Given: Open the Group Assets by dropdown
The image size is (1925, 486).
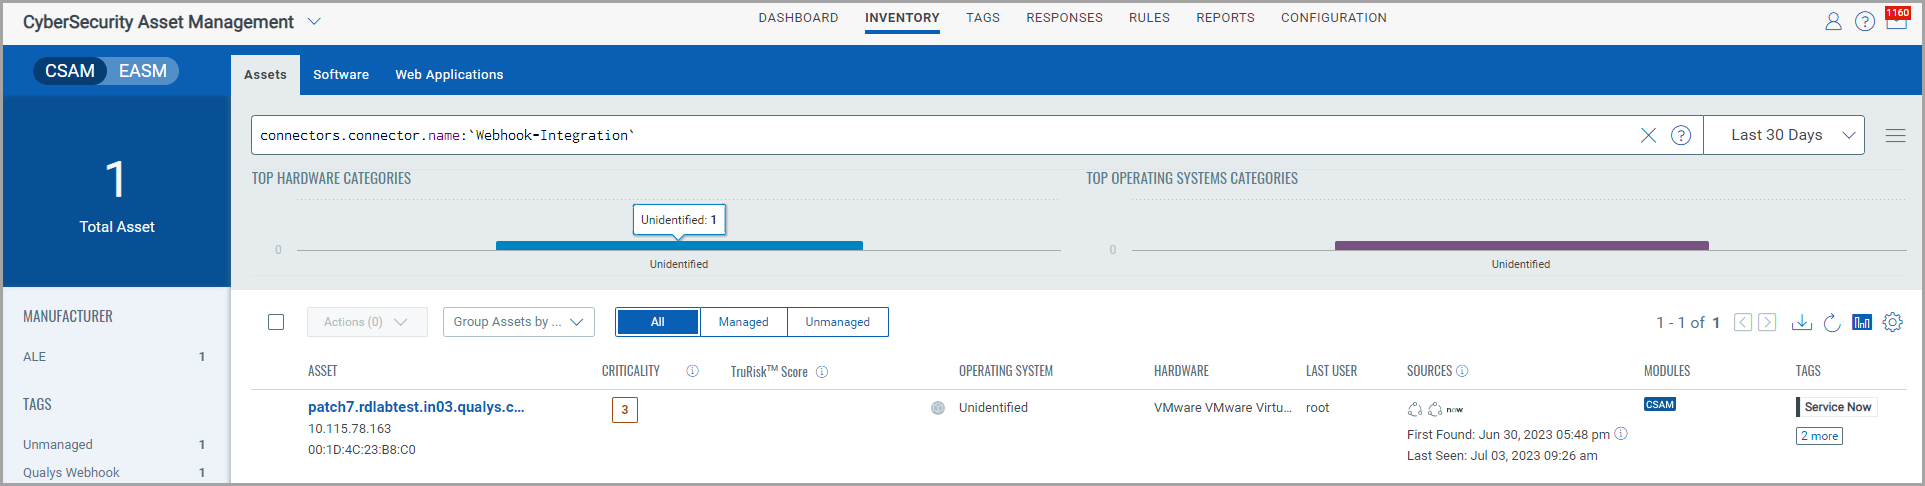Looking at the screenshot, I should coord(518,322).
